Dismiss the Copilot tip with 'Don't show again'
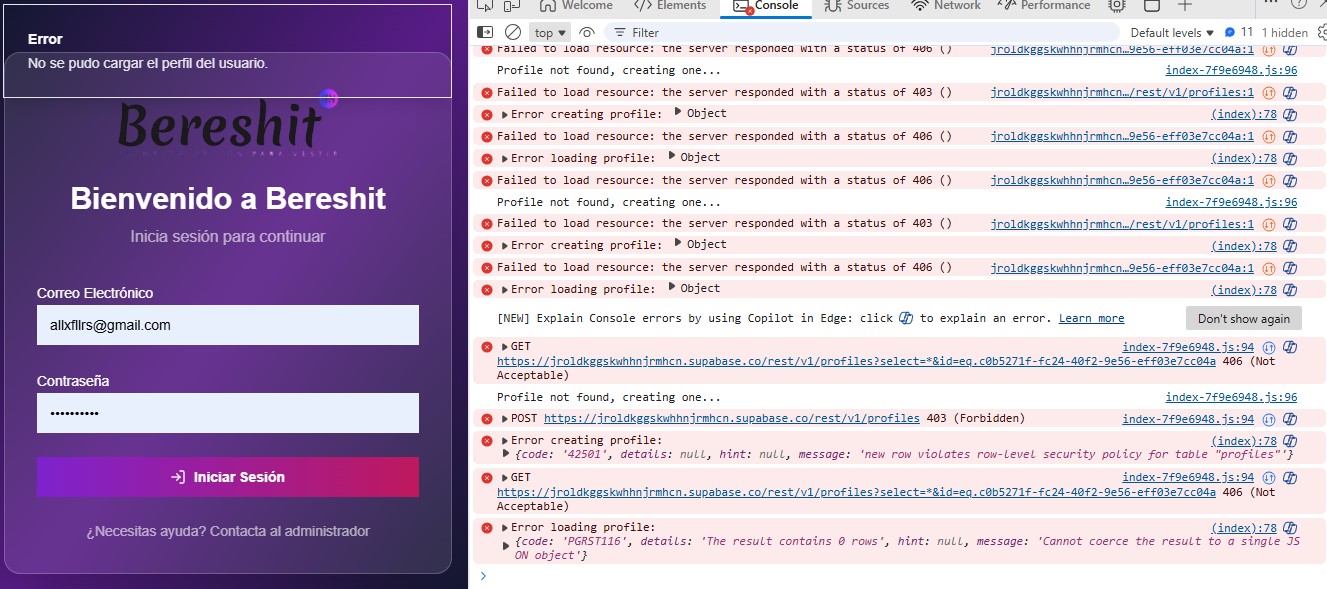Screen dimensions: 1327x589 click(x=1243, y=318)
